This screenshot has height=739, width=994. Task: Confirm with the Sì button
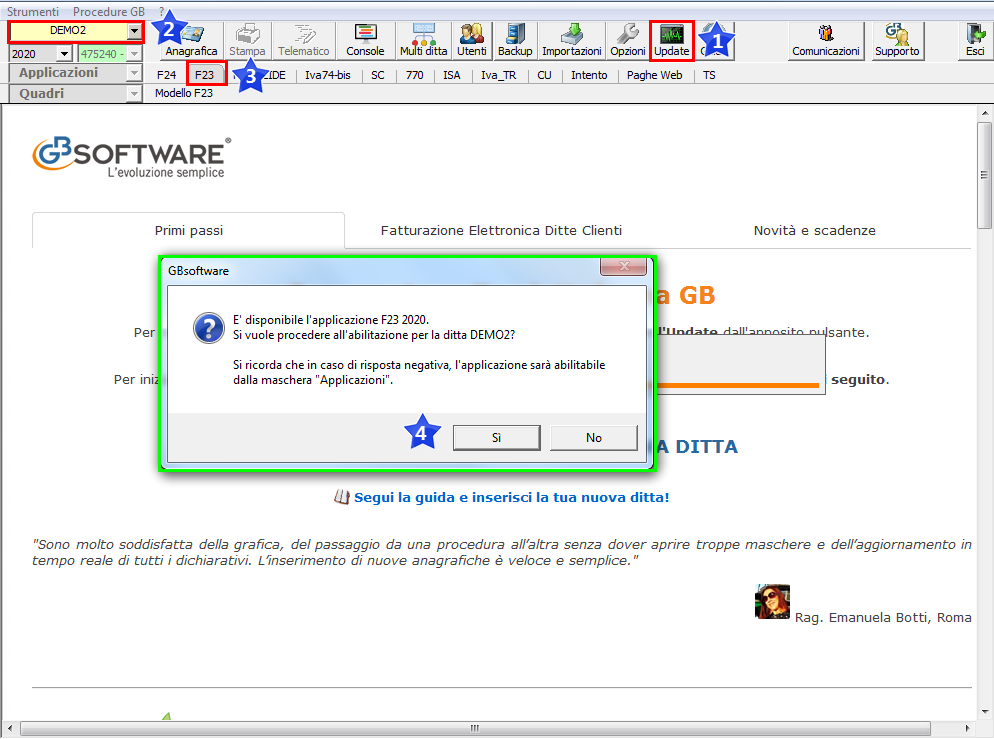pyautogui.click(x=496, y=438)
